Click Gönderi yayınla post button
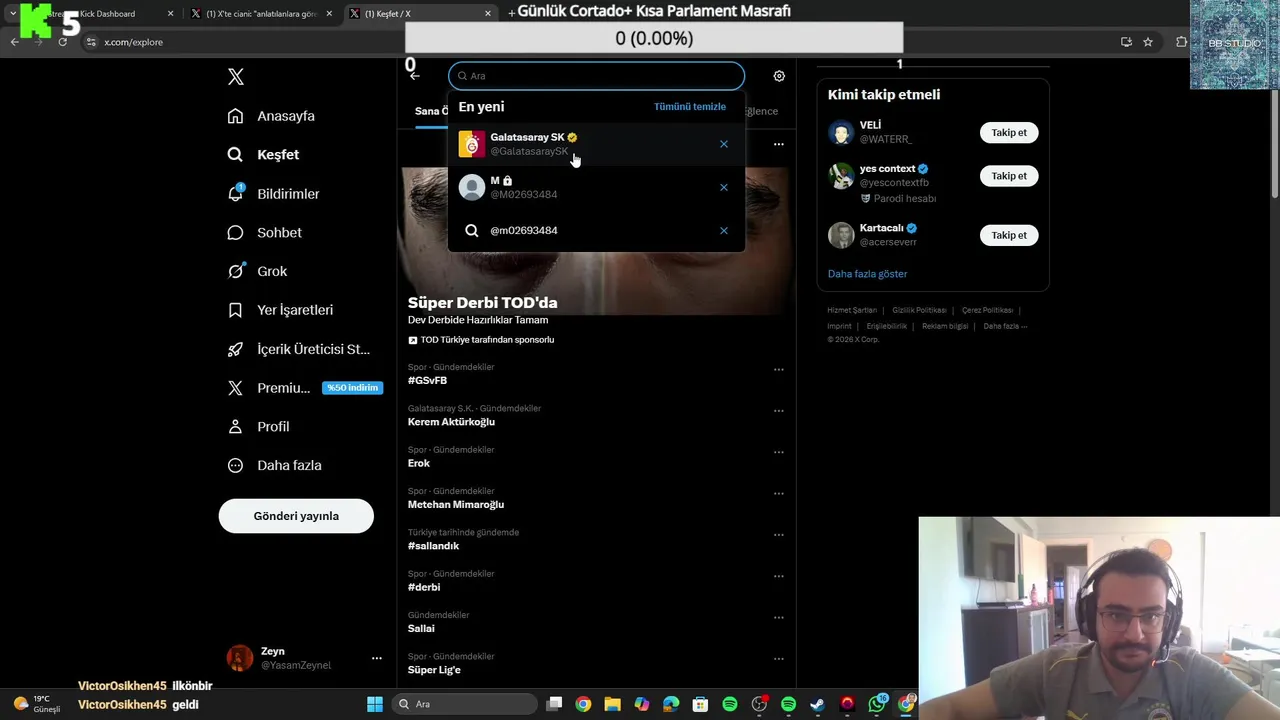1280x720 pixels. (x=296, y=516)
